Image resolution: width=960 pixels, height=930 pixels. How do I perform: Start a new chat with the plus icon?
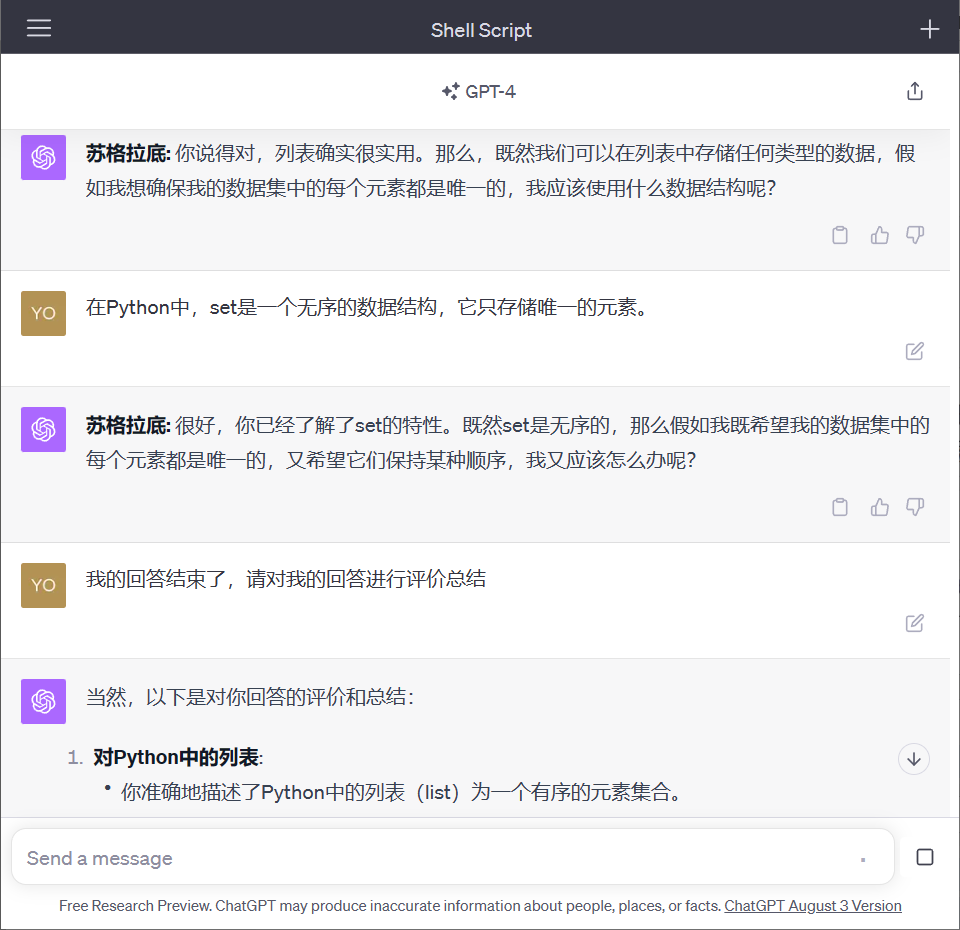coord(929,27)
